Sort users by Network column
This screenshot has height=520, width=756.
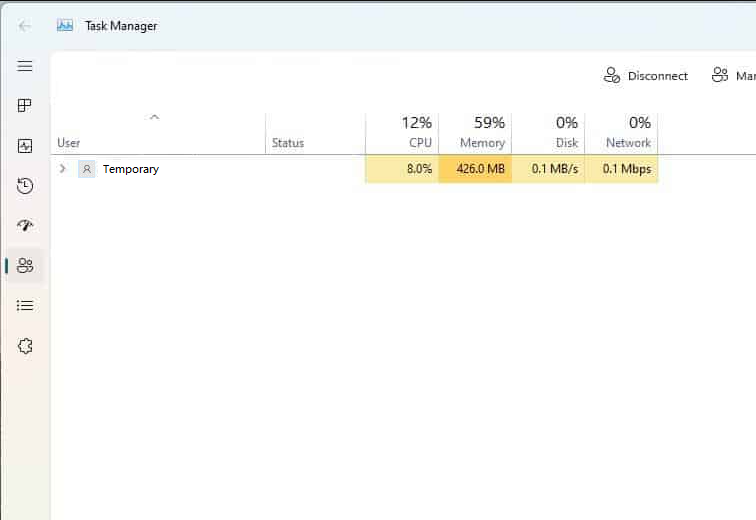pos(621,132)
